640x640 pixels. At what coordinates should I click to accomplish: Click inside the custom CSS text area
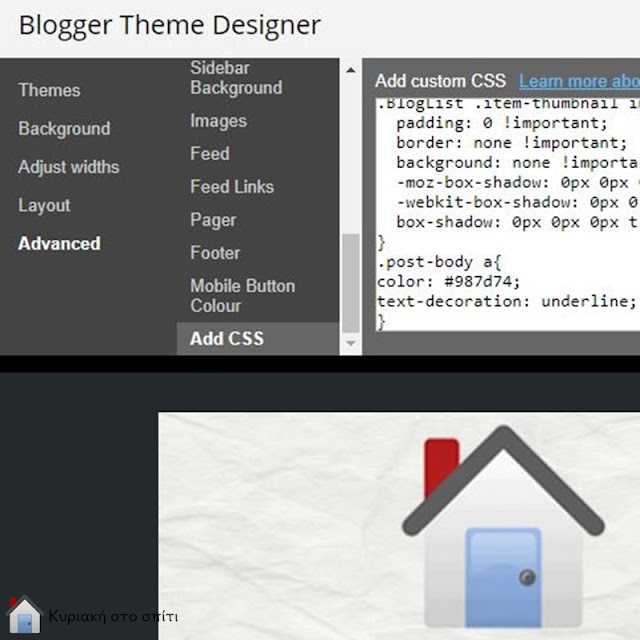pos(508,215)
